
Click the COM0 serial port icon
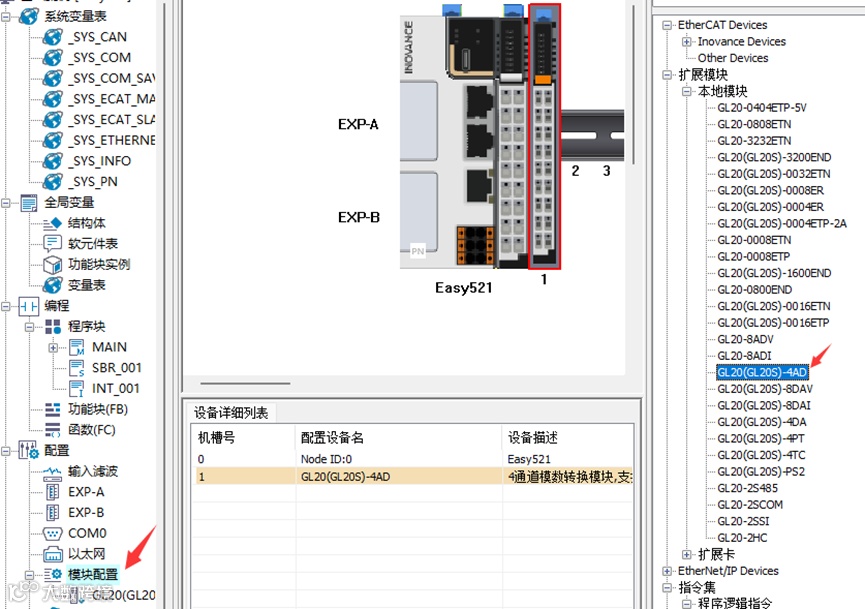tap(52, 533)
